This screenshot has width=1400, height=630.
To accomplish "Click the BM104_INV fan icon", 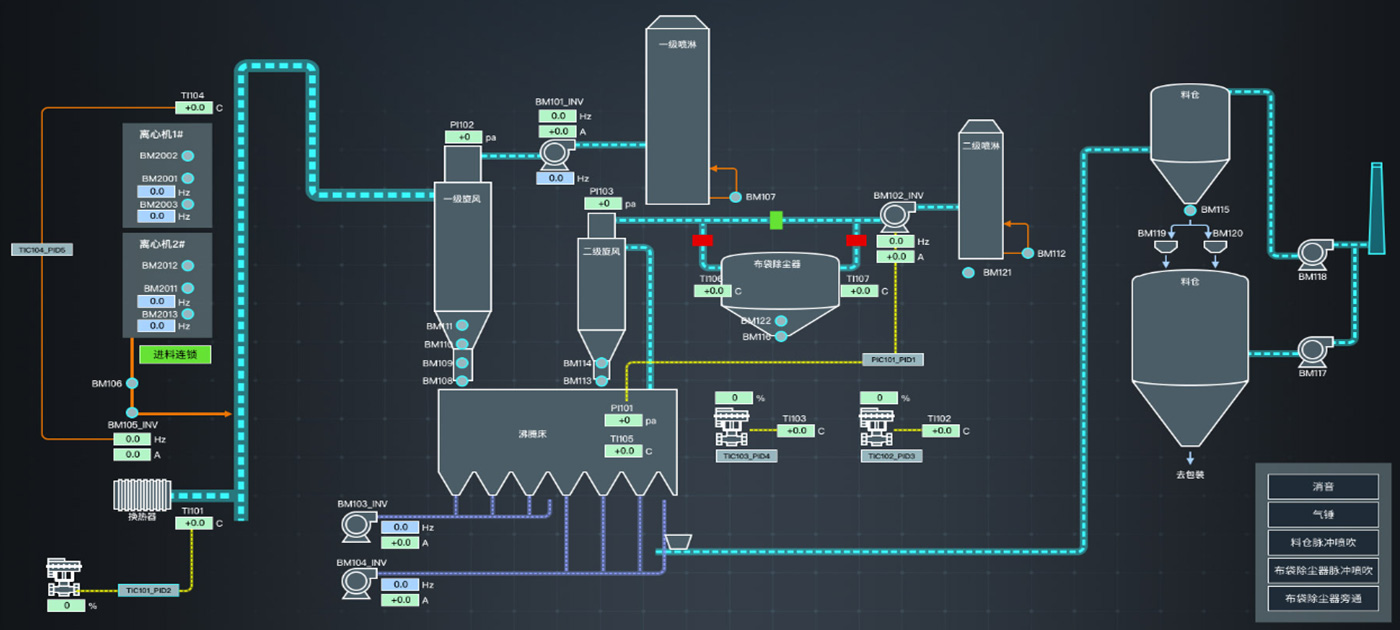I will pos(355,582).
